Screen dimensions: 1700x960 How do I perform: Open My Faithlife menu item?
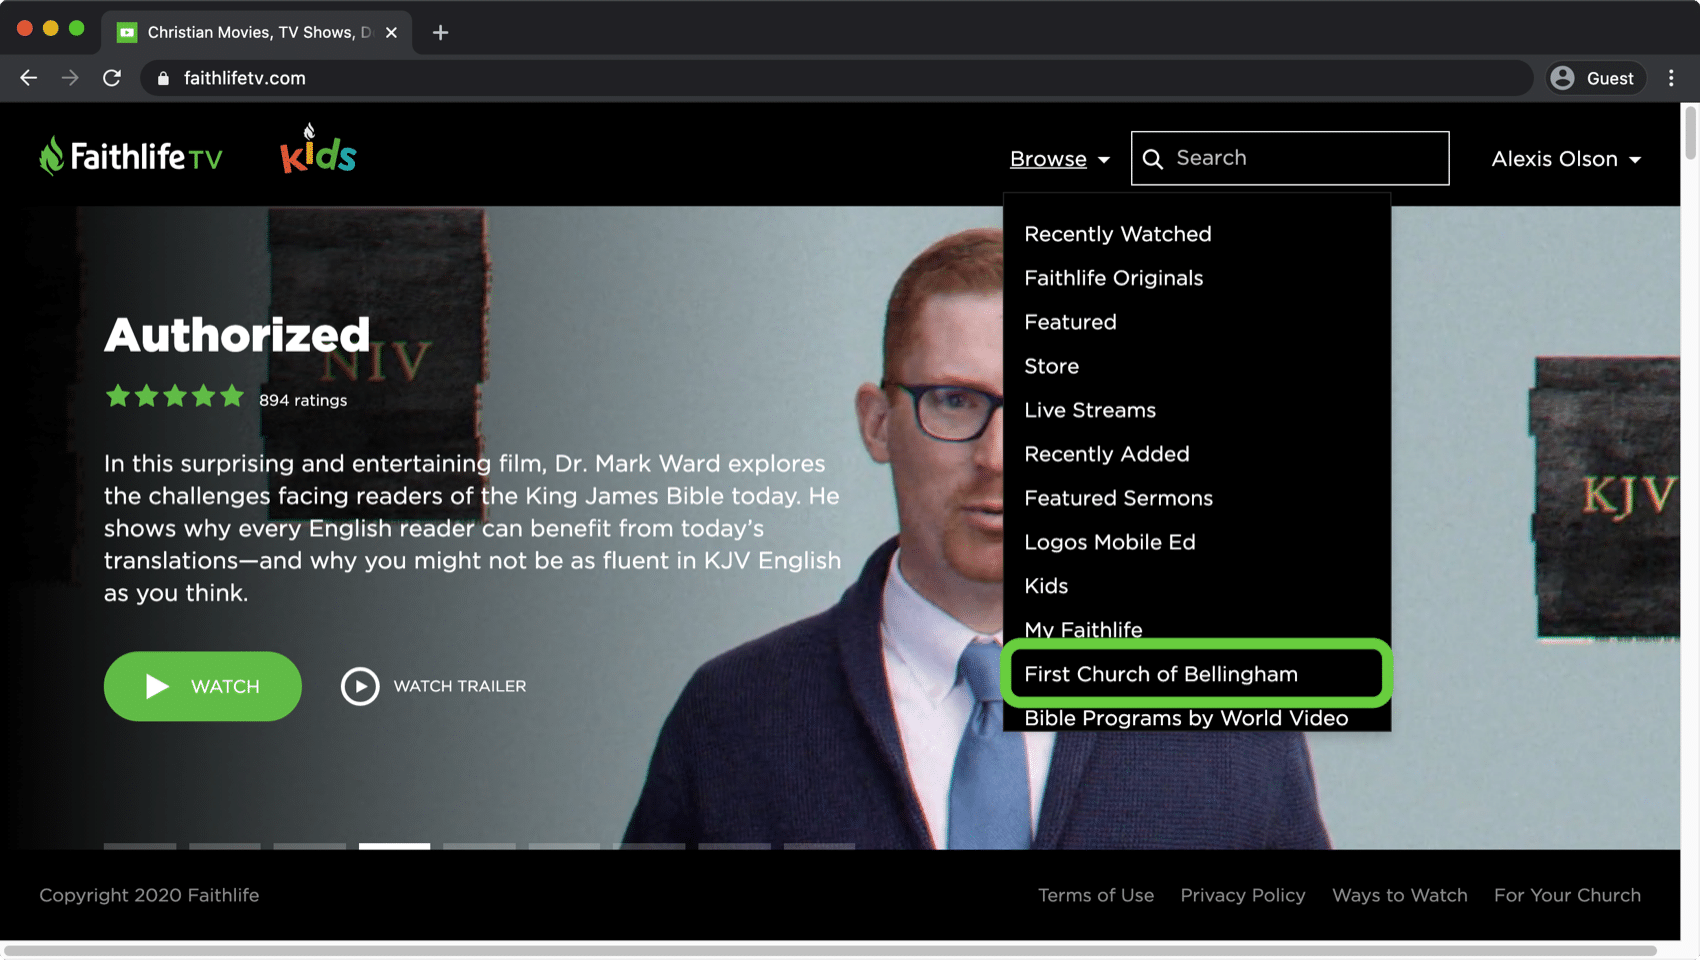1083,629
